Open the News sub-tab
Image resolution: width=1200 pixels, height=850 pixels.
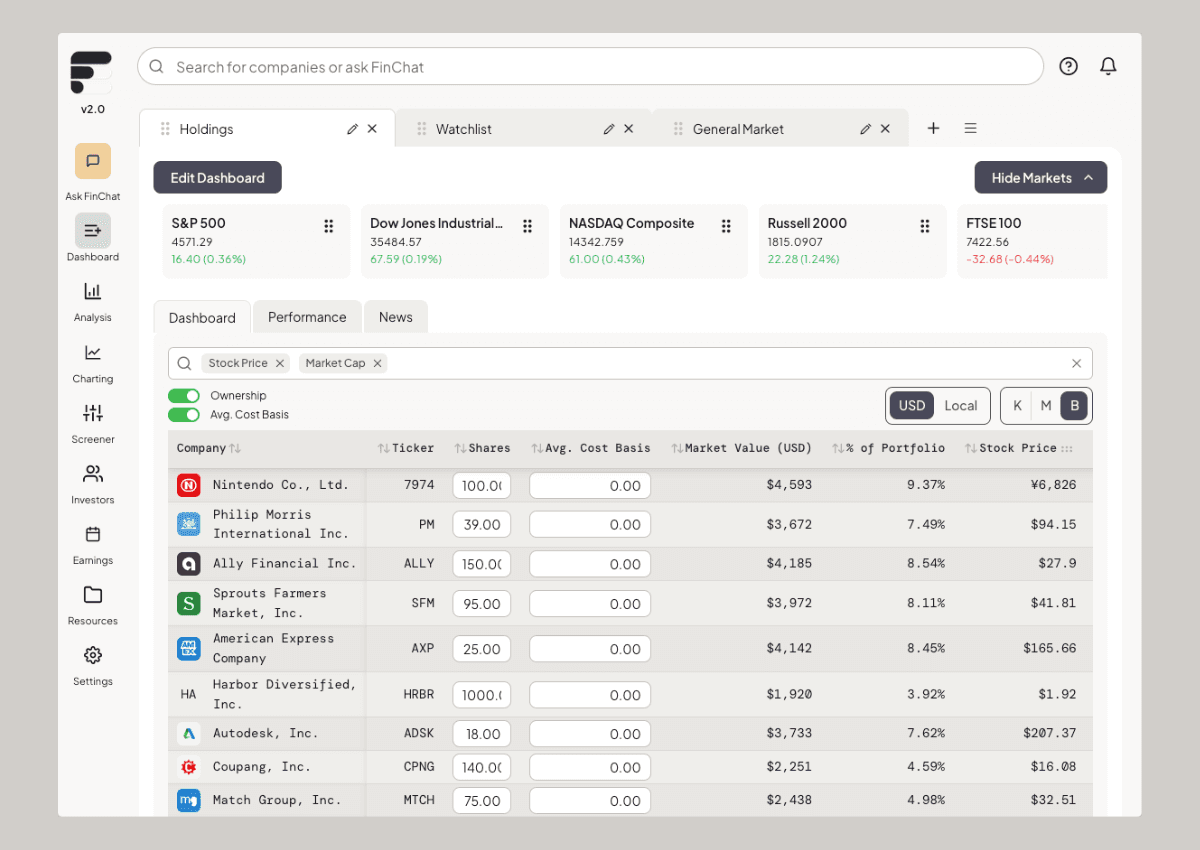coord(395,317)
